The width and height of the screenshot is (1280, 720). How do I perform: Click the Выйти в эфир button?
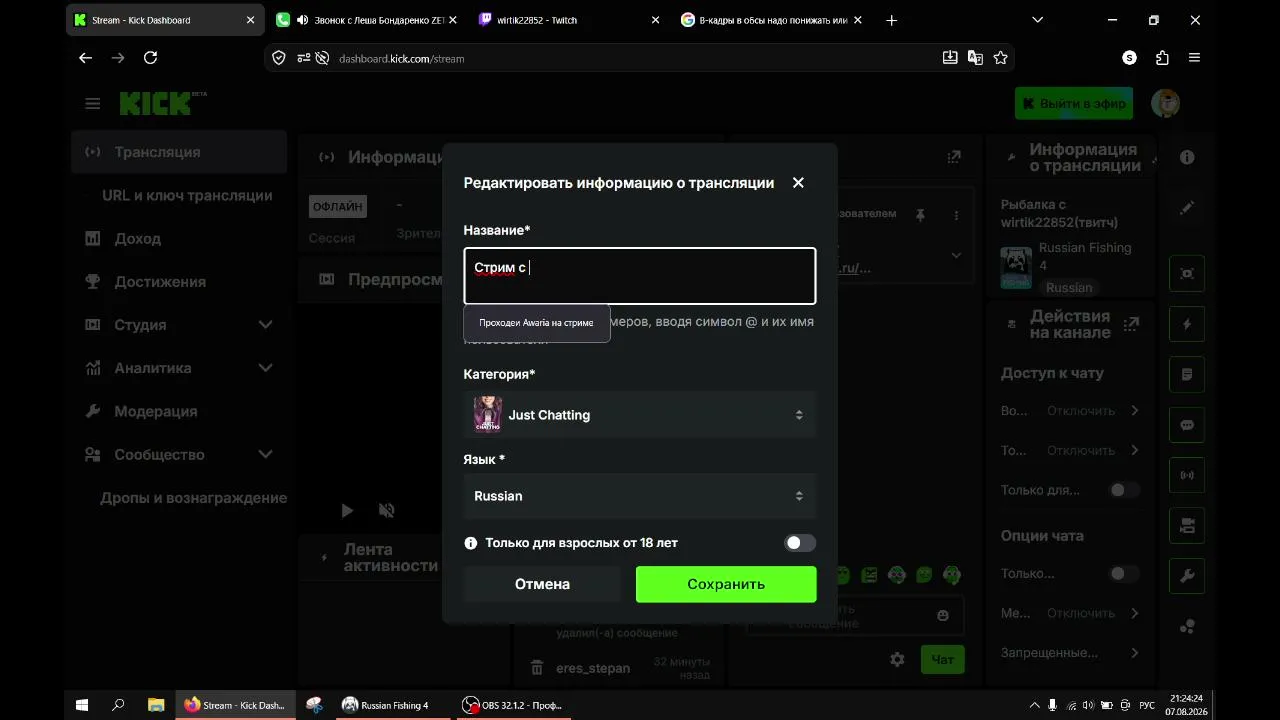click(1074, 103)
